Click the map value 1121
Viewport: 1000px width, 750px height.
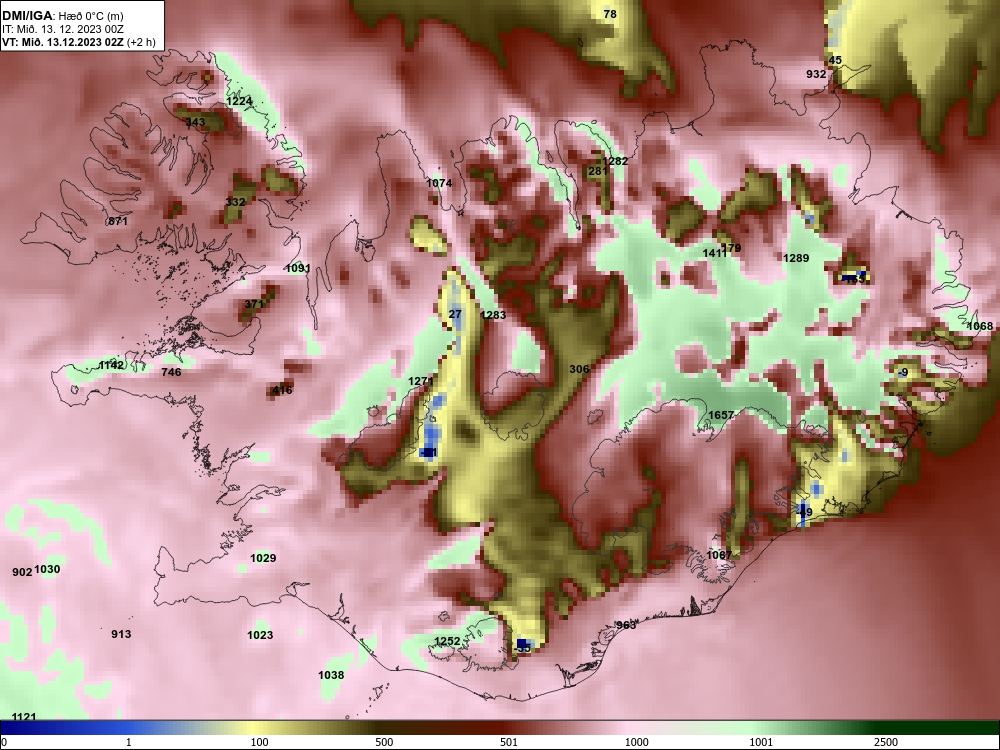click(24, 717)
